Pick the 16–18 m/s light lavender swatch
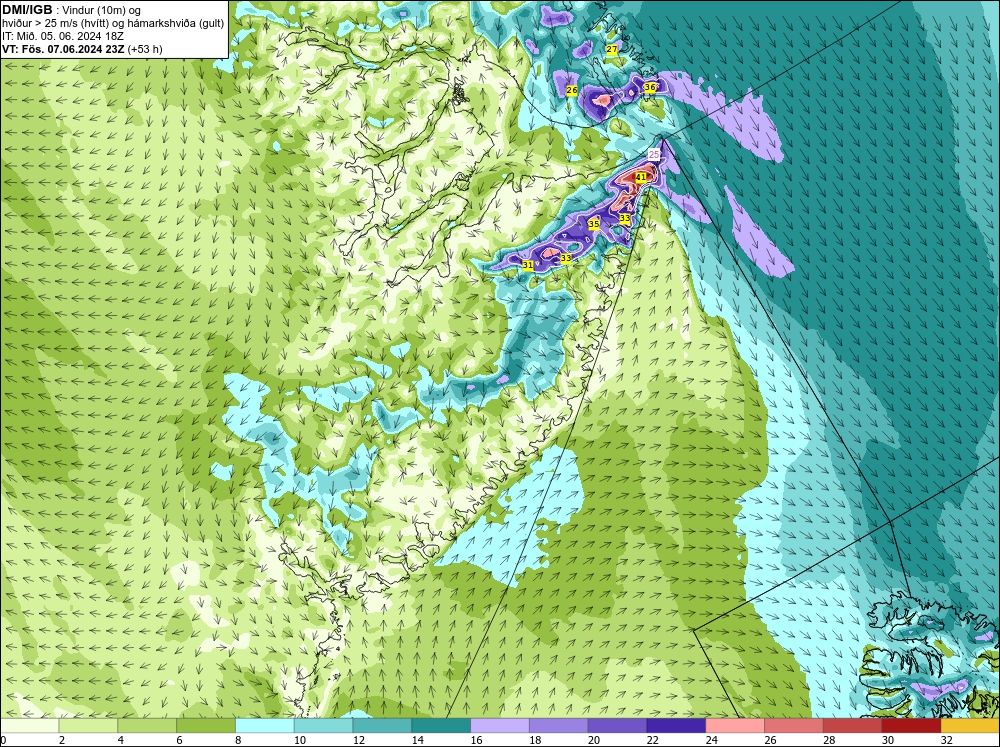The image size is (1000, 747). tap(499, 725)
